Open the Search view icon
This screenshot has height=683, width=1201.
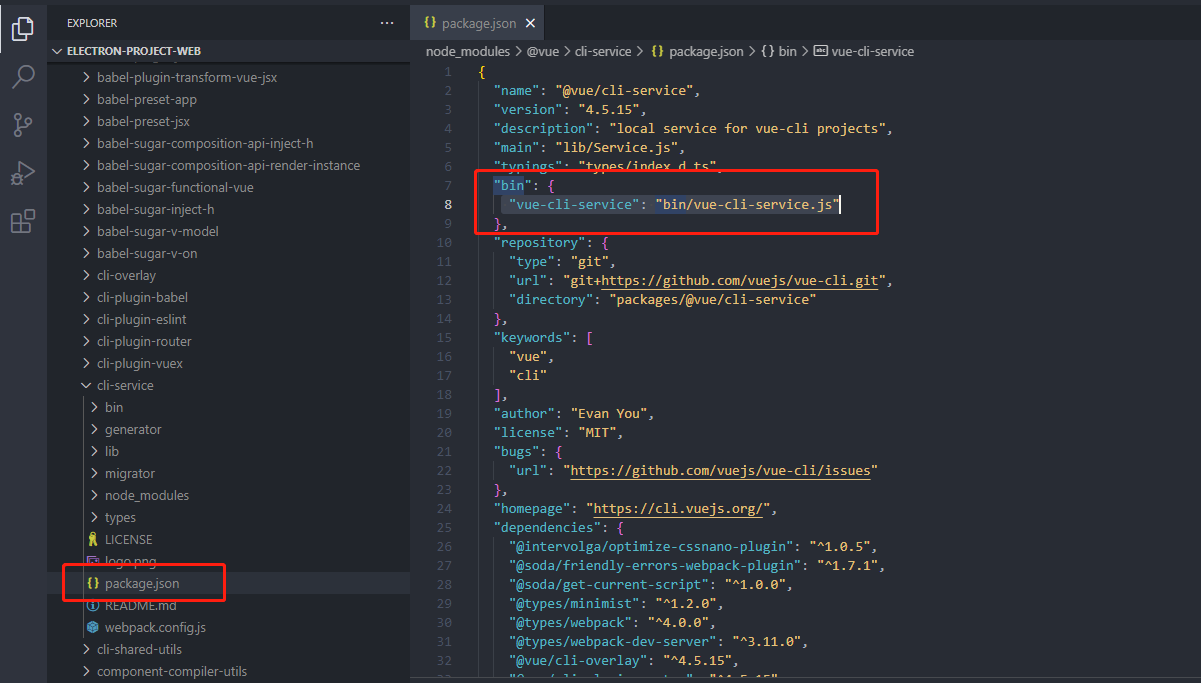point(23,76)
